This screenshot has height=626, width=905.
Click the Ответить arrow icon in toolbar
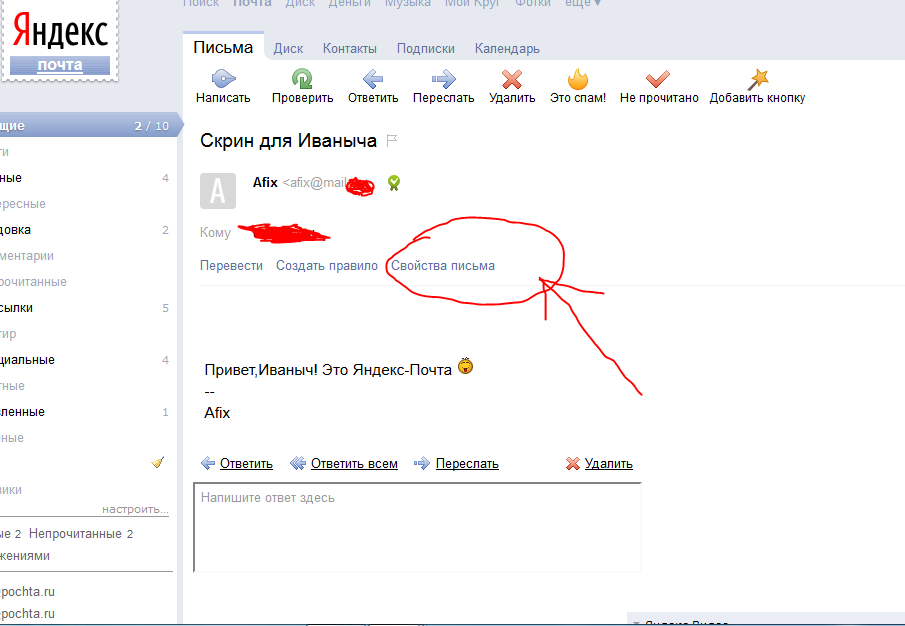click(x=373, y=78)
